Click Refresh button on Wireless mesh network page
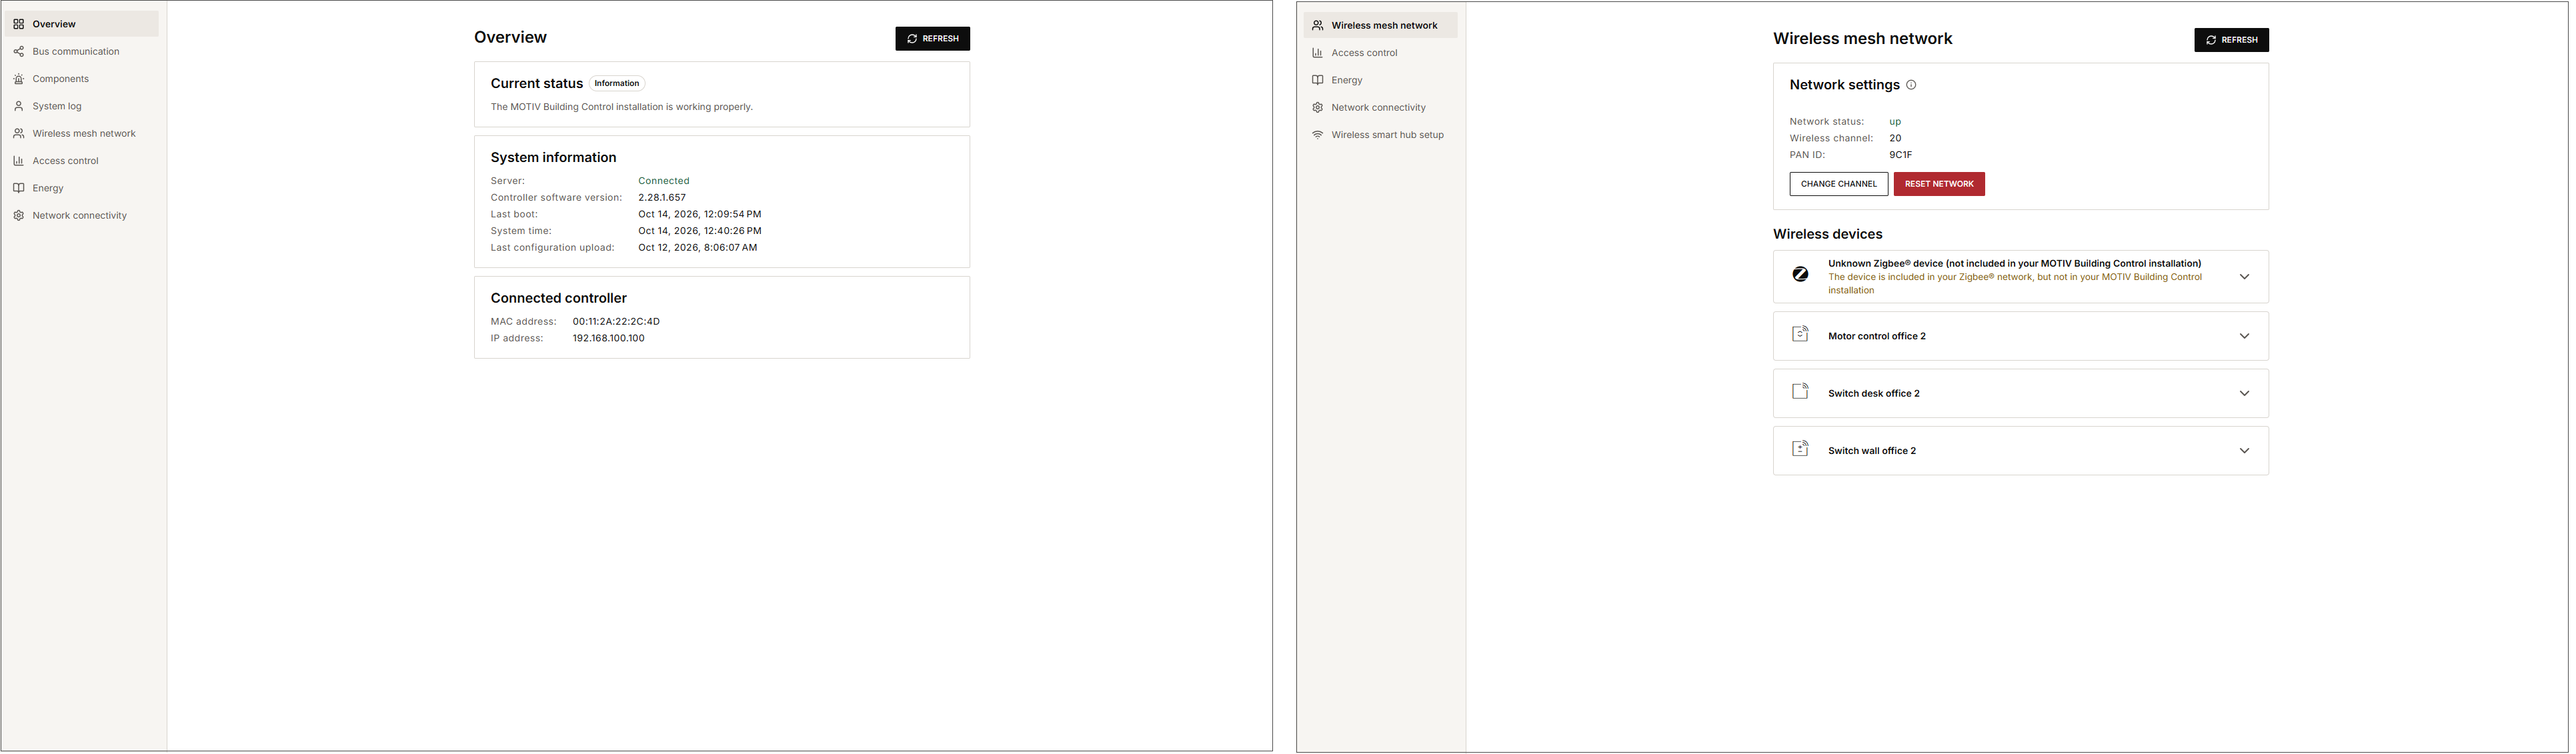 tap(2231, 40)
